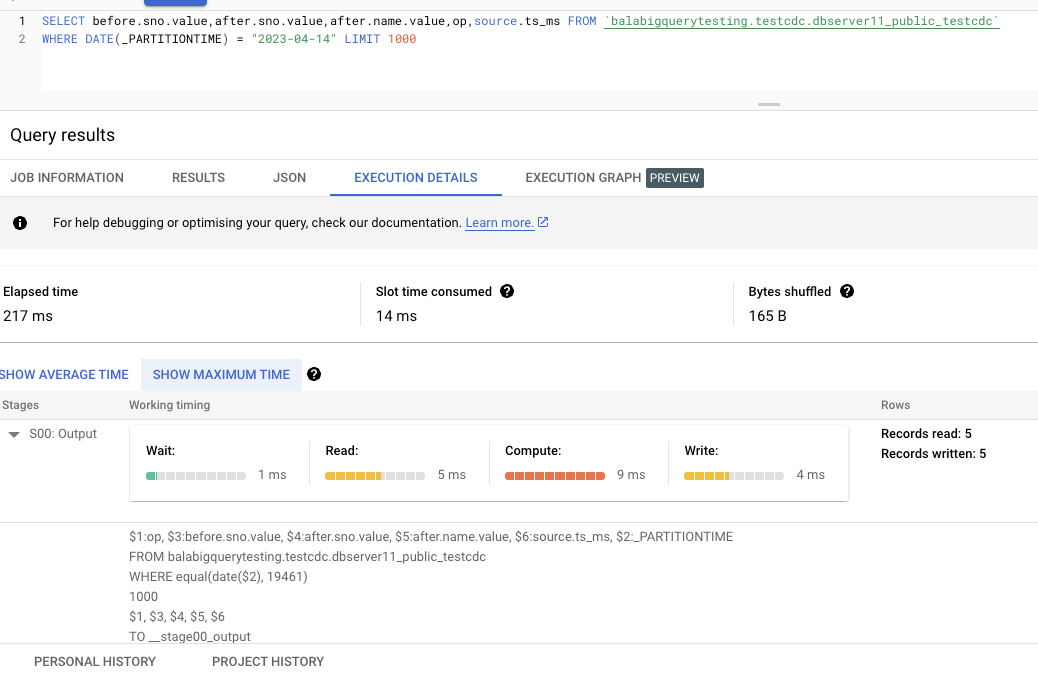Click line number 1 in the editor gutter
The width and height of the screenshot is (1038, 675).
click(22, 21)
